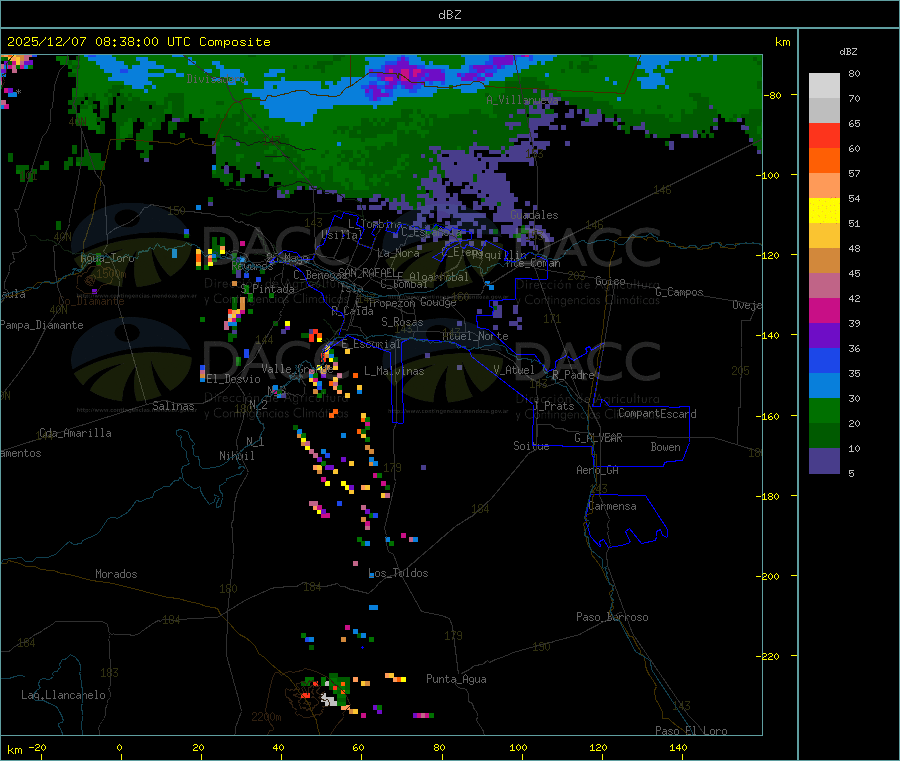This screenshot has width=900, height=761.
Task: Click the Los_Toldos map label
Action: pos(398,573)
